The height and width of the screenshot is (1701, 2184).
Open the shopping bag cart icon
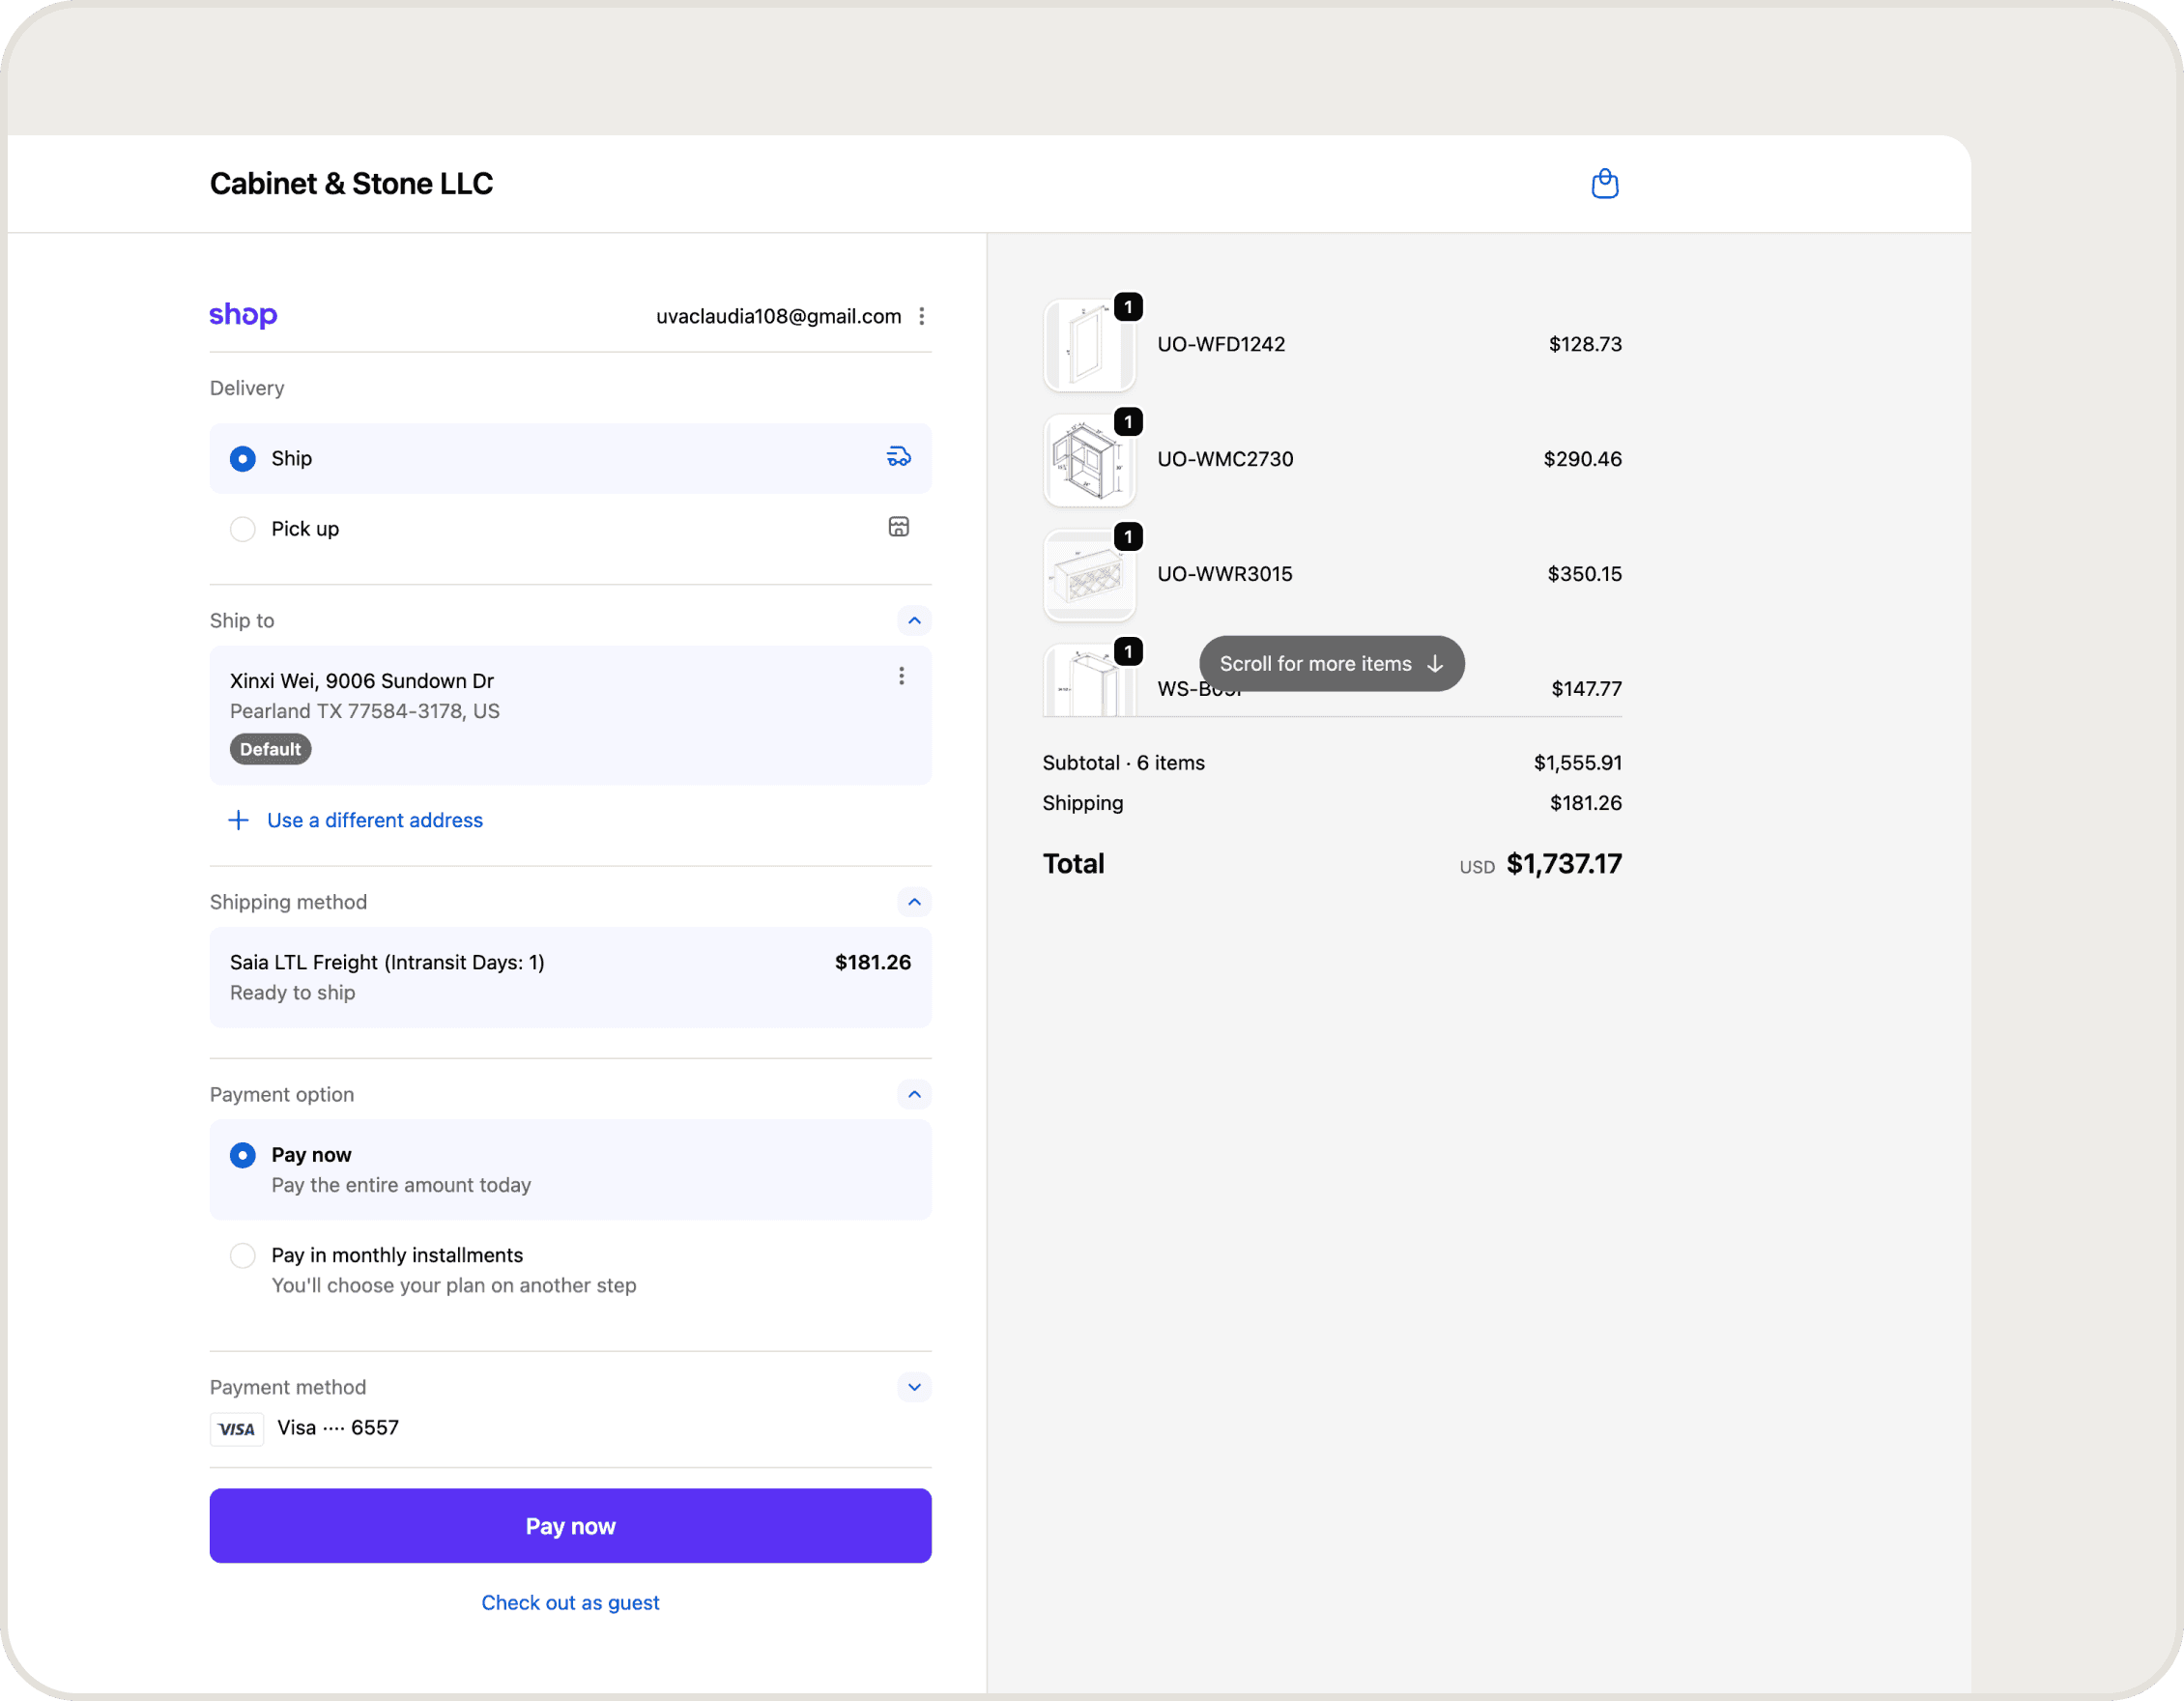coord(1604,184)
